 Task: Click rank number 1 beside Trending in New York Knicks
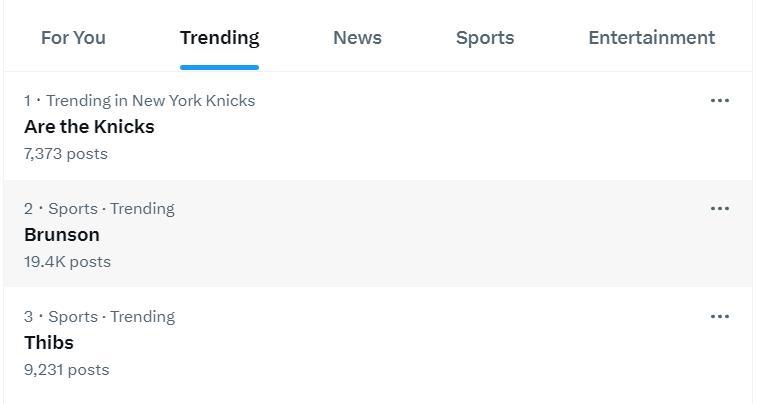click(x=28, y=101)
